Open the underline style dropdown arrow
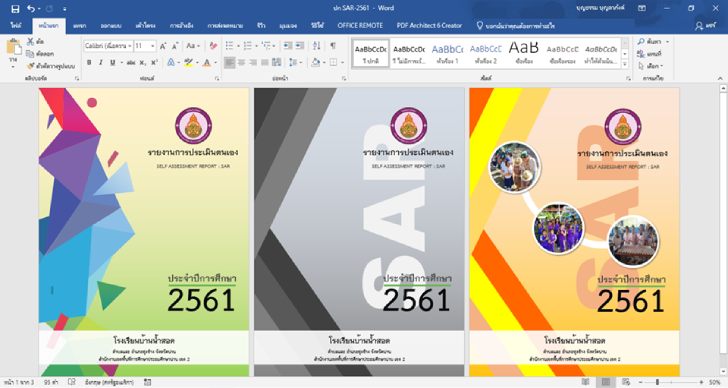The height and width of the screenshot is (388, 728). coord(121,62)
